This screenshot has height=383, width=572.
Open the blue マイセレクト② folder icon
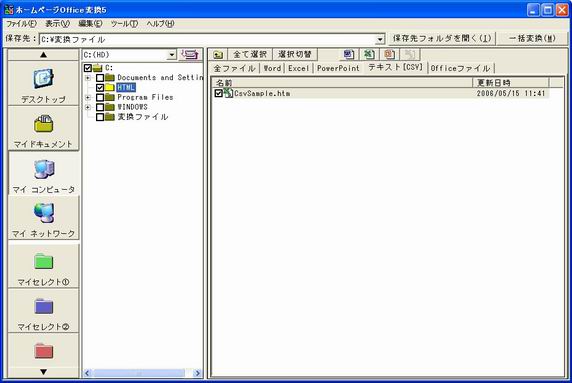click(x=44, y=306)
